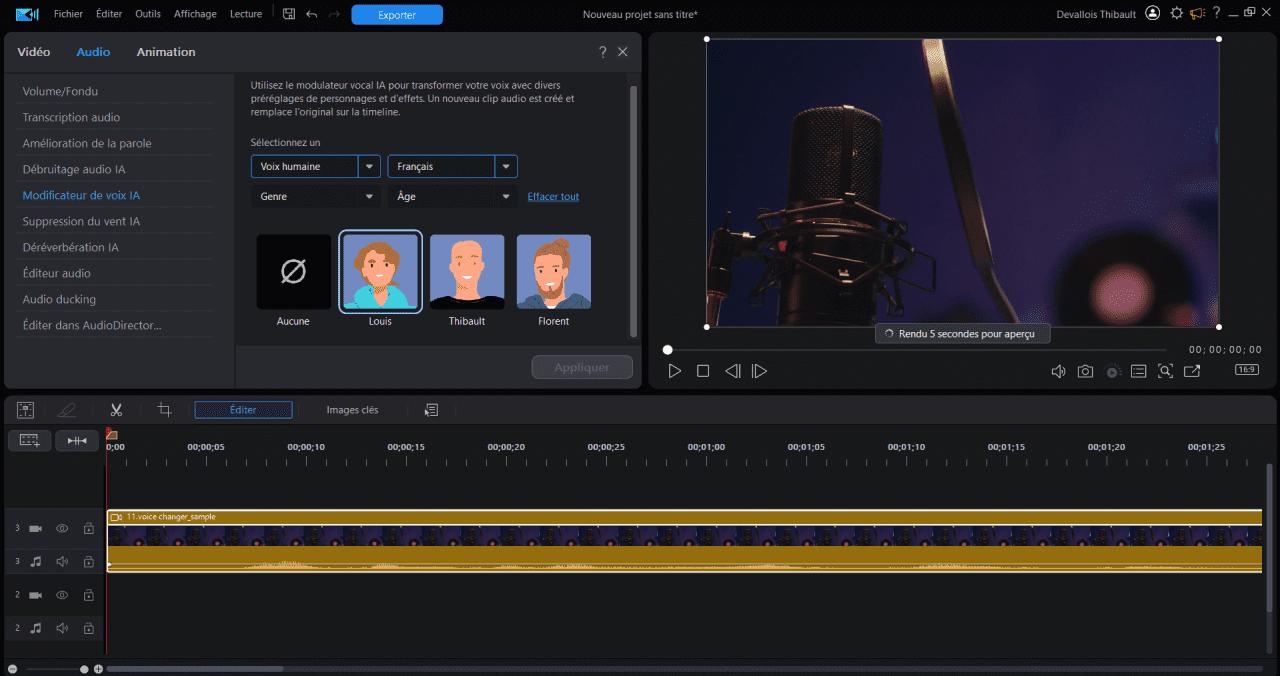Open the settings gear icon in title bar
Viewport: 1280px width, 676px height.
pos(1176,14)
